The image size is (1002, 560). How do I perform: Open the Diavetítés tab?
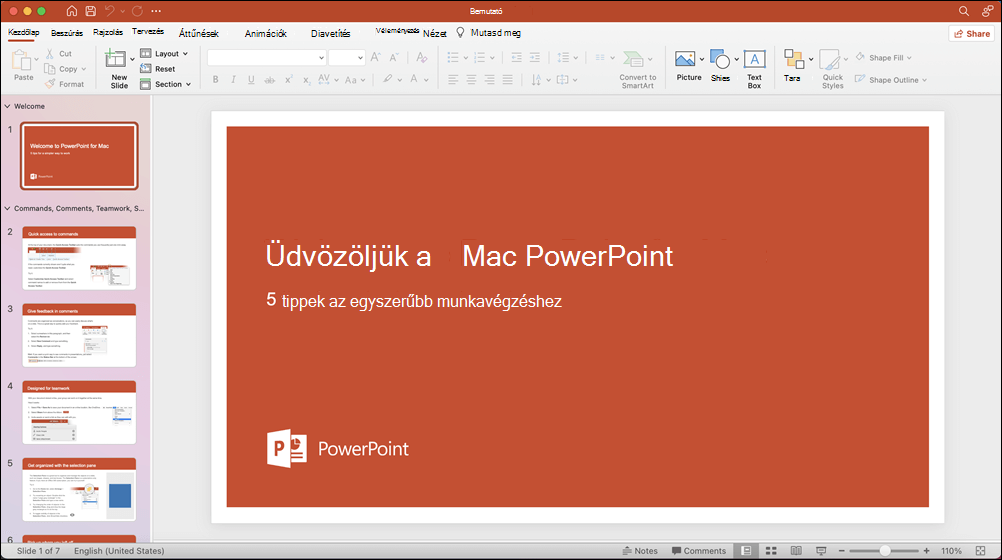pos(330,33)
